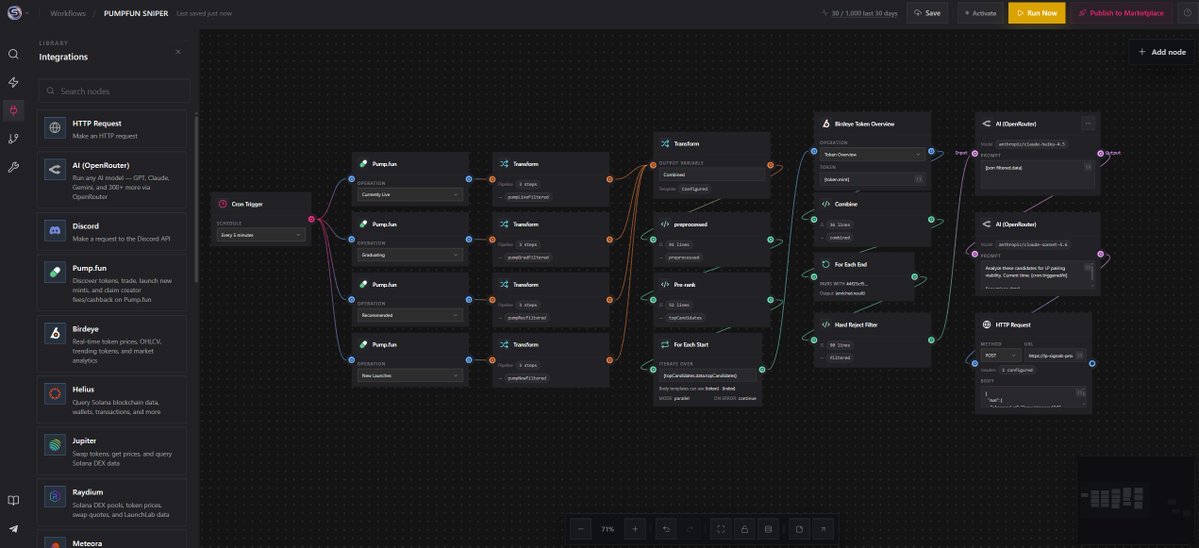
Task: Export workflow with document icon
Action: point(799,529)
